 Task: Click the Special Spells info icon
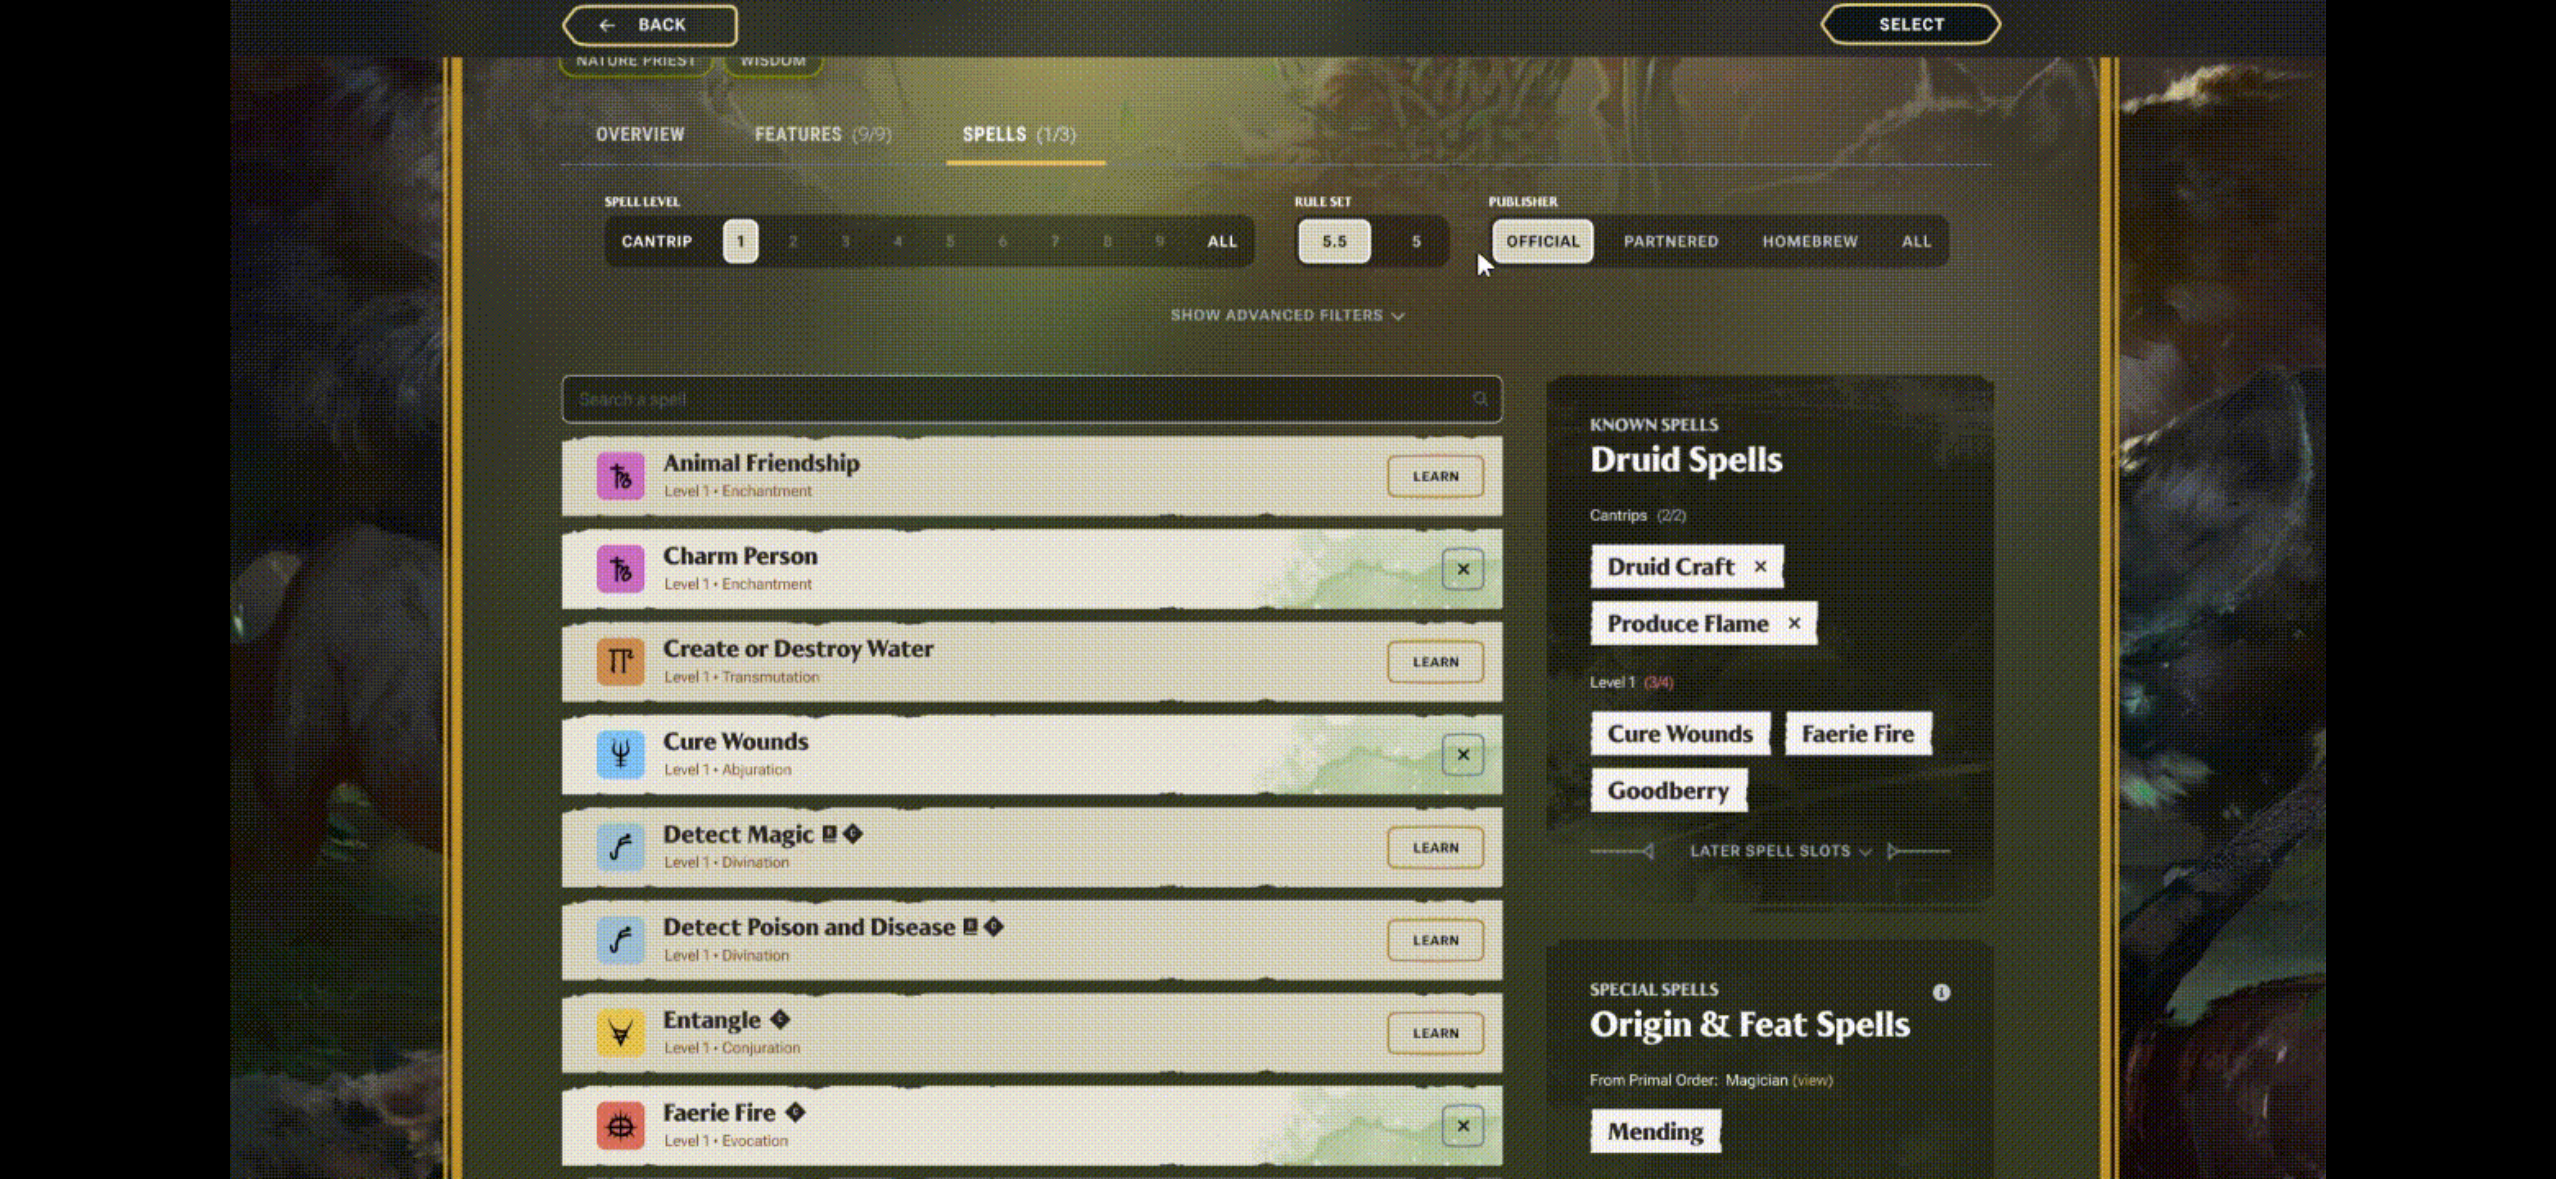[1941, 992]
